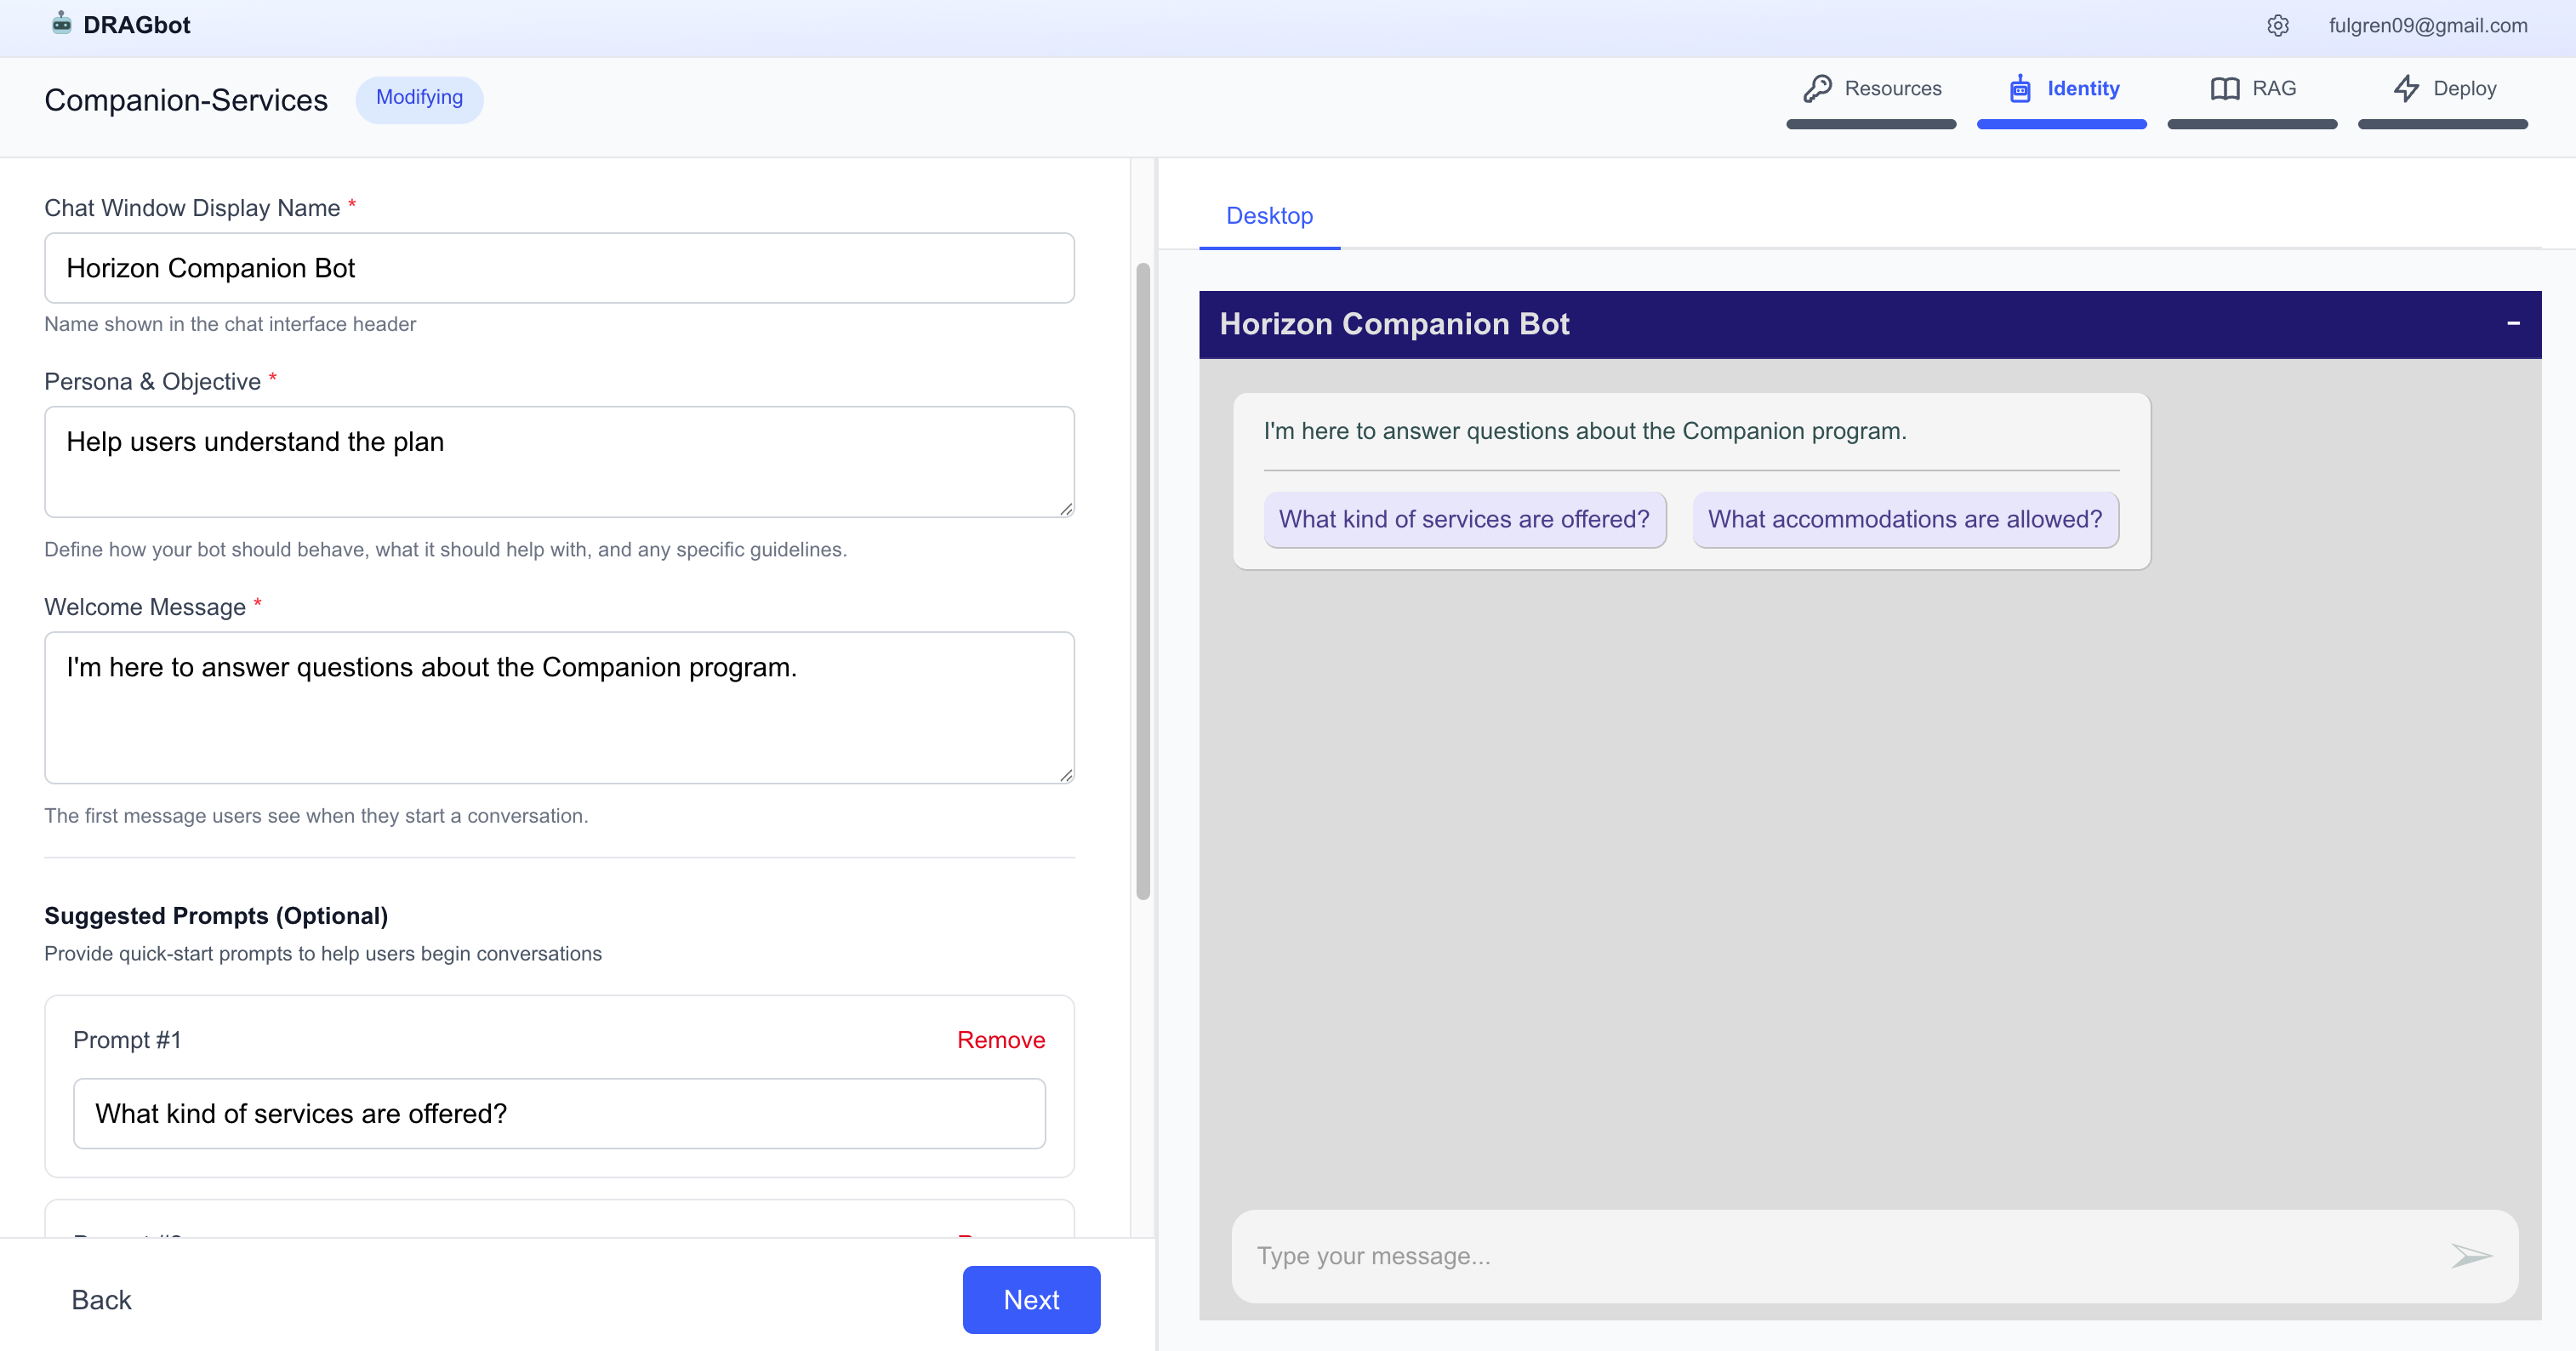Minimize the Horizon Companion Bot chat window
Image resolution: width=2576 pixels, height=1351 pixels.
2512,323
